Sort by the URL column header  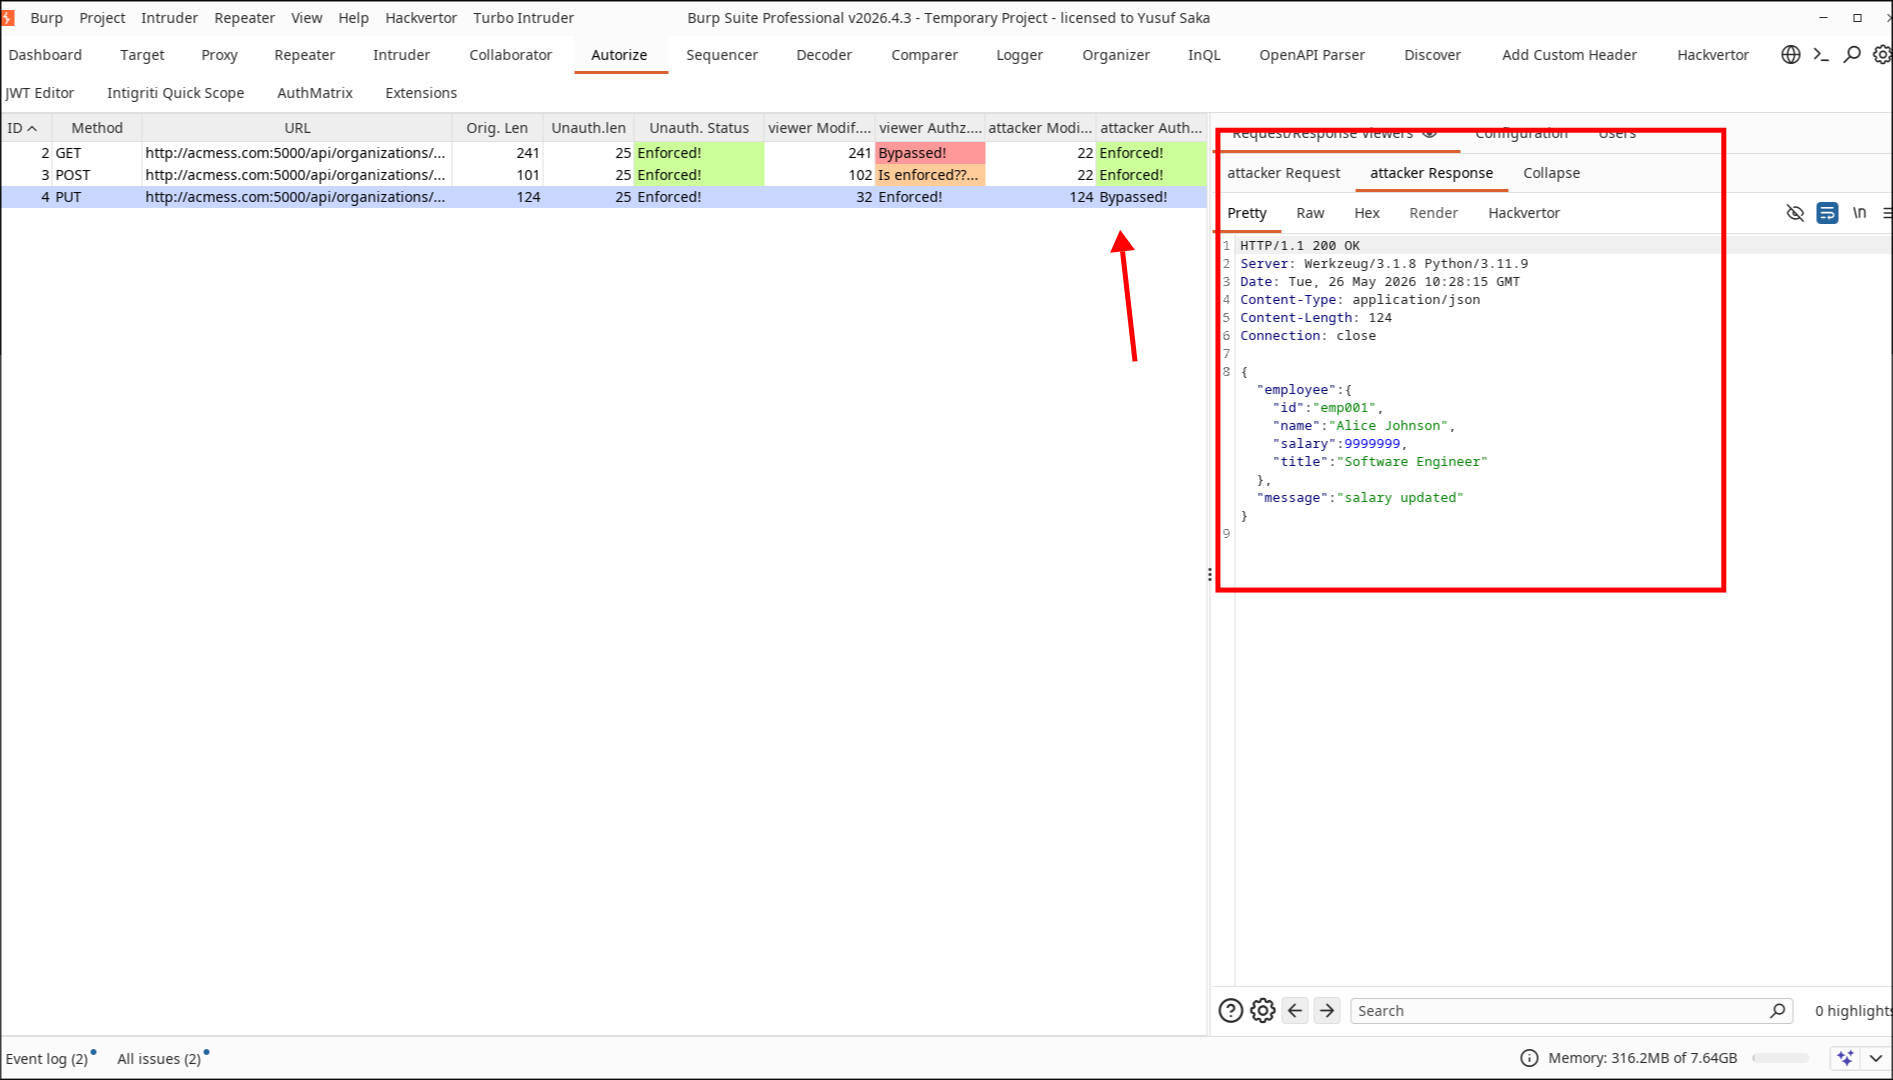click(x=297, y=128)
